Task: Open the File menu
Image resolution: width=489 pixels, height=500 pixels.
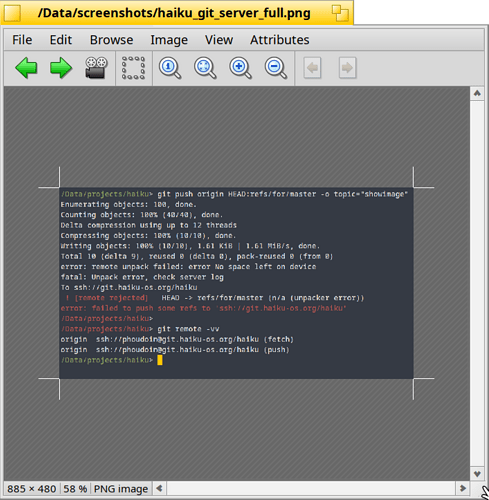Action: click(x=22, y=40)
